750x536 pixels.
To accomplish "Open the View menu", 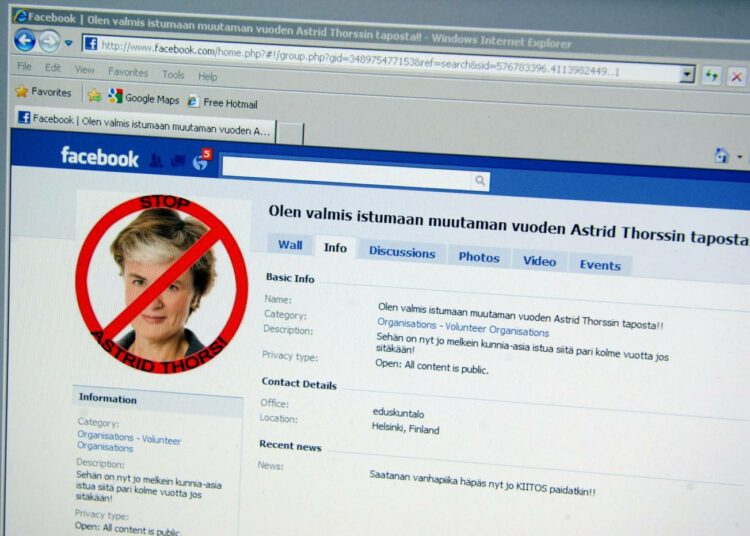I will 84,70.
